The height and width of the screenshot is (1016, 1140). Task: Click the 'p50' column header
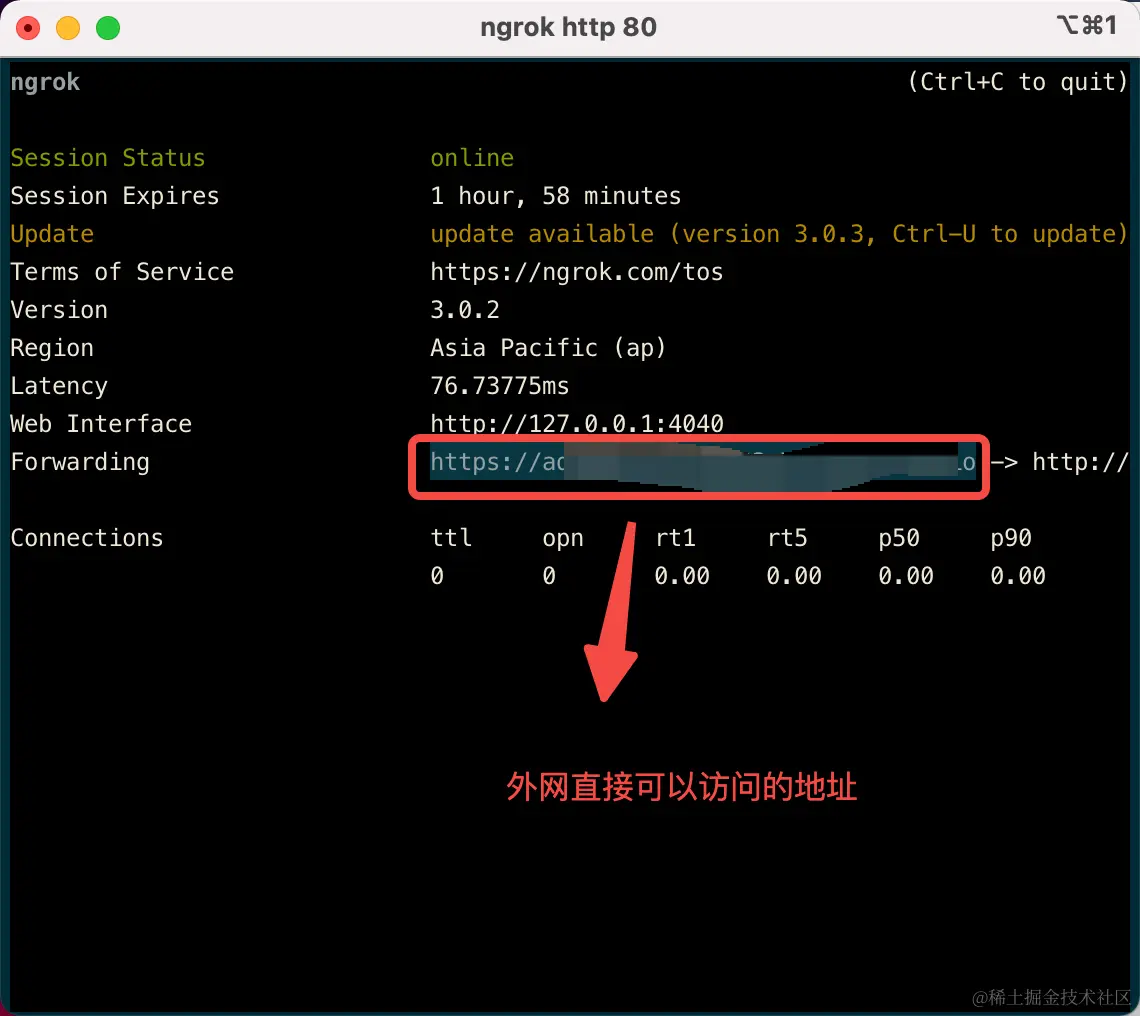click(899, 539)
